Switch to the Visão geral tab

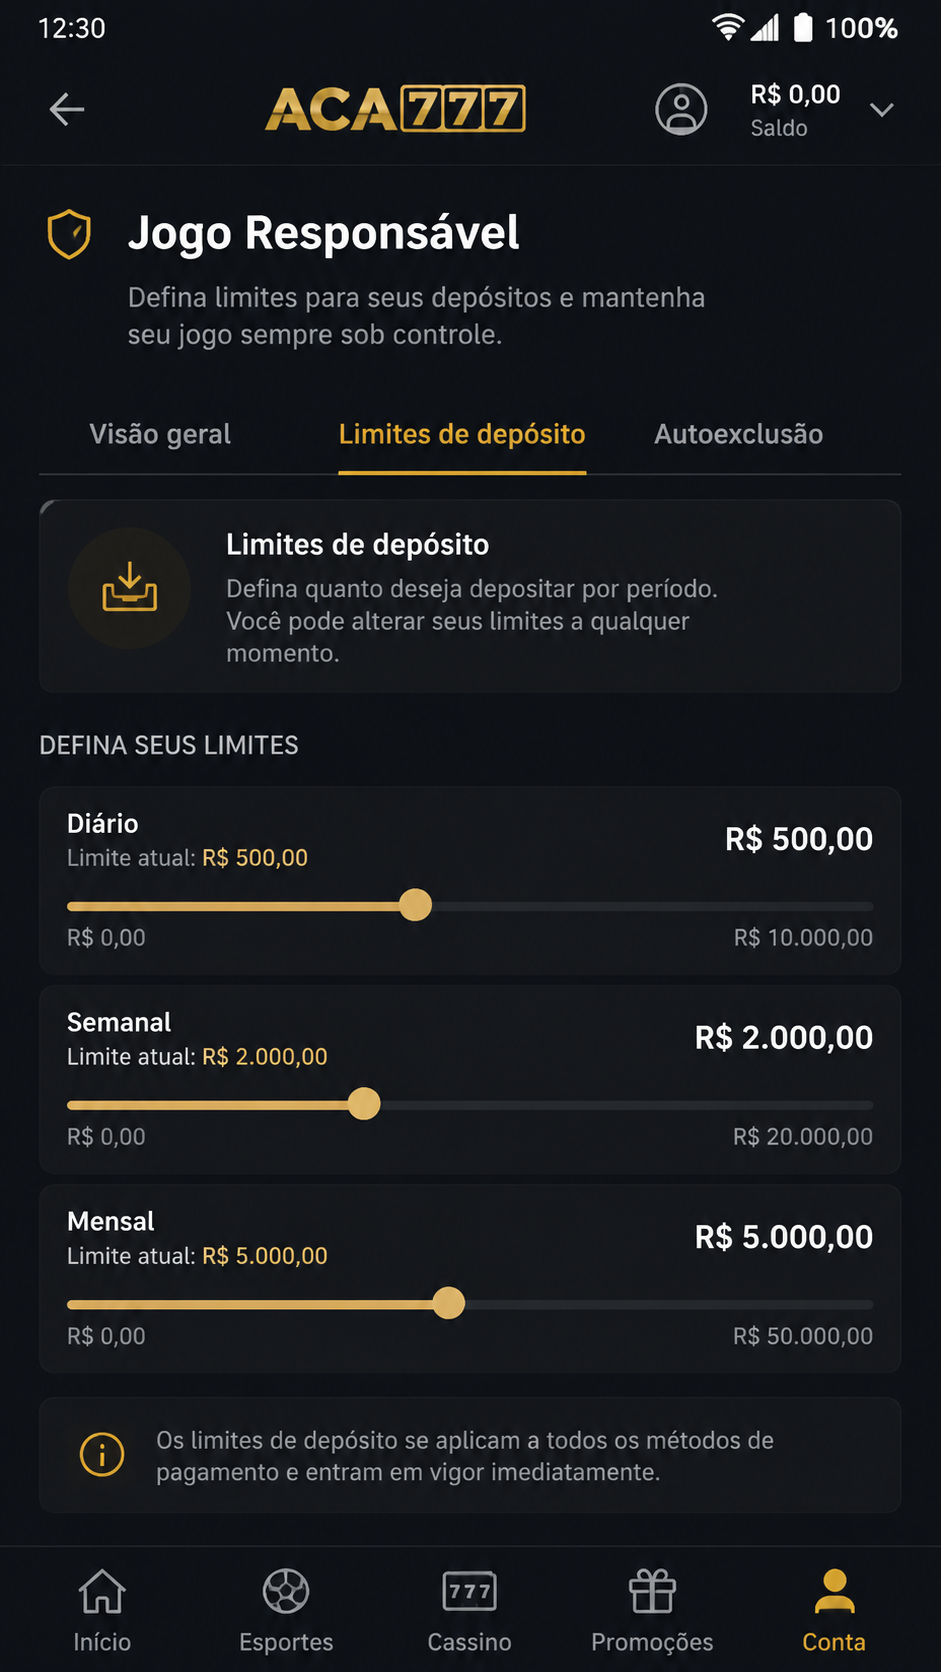160,434
